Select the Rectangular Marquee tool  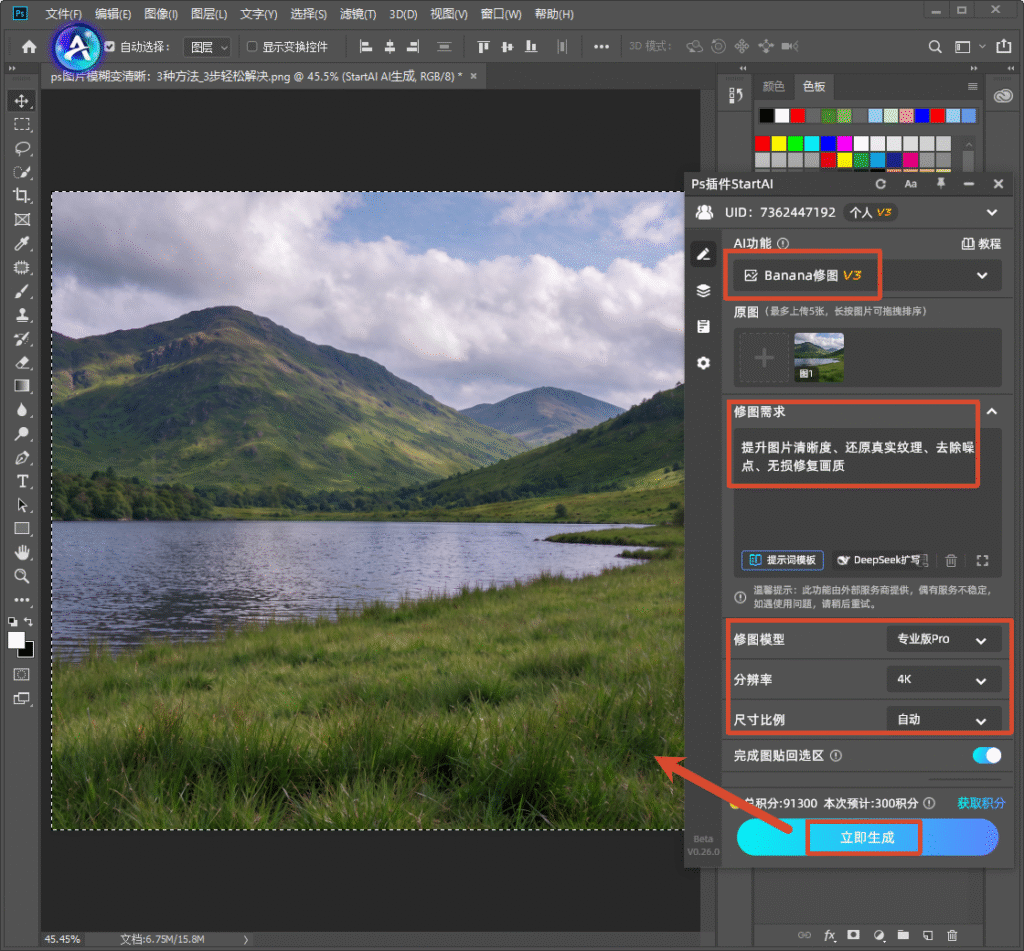22,125
